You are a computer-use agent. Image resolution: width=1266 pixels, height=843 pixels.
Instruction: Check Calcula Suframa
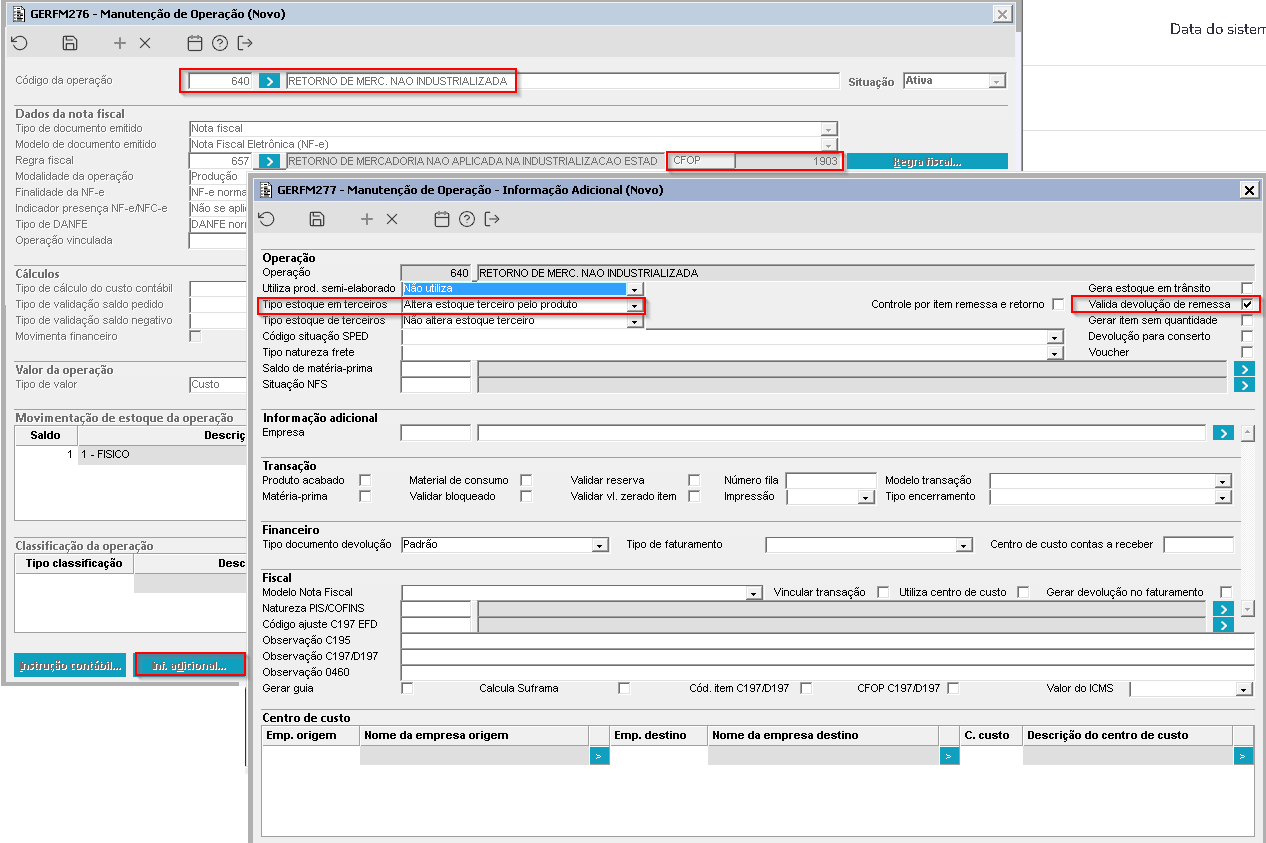pos(624,688)
